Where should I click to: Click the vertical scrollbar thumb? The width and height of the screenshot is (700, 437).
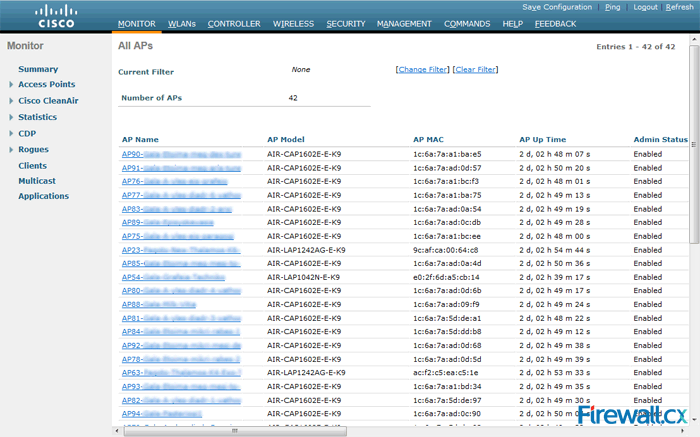click(x=694, y=144)
